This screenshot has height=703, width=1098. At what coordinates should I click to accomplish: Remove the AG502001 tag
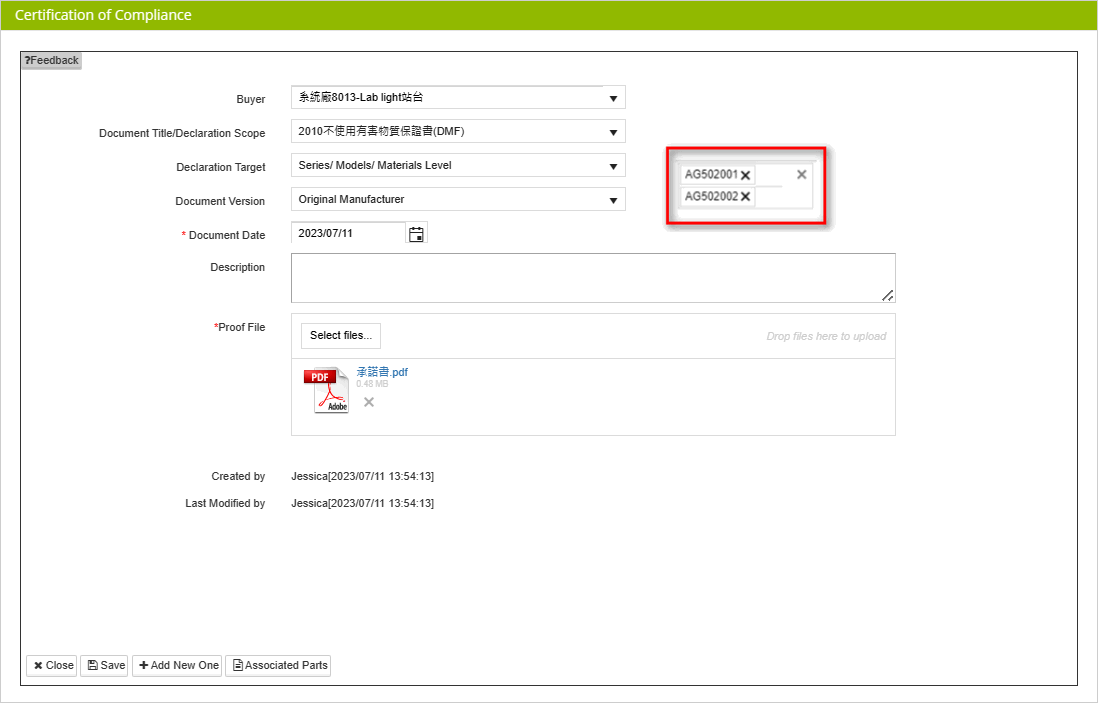coord(746,175)
